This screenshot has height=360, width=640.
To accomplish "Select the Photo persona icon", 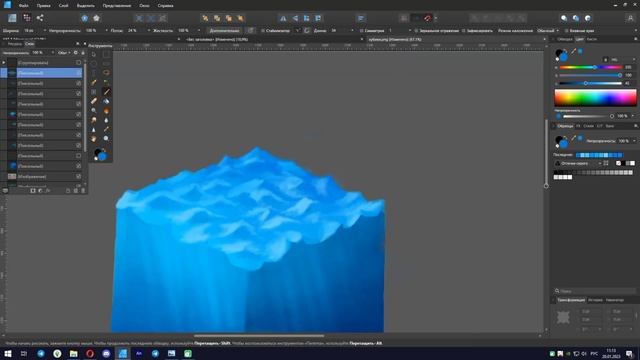I will (x=12, y=18).
